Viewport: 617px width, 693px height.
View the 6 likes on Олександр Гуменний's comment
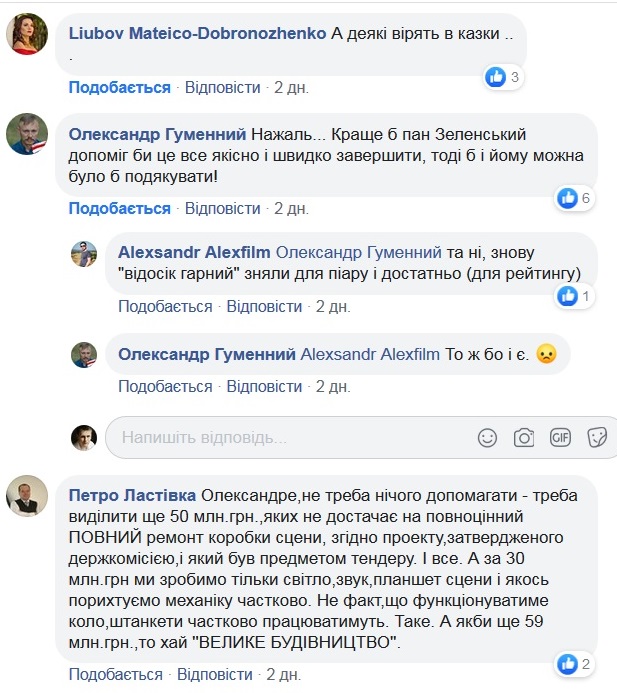click(x=576, y=198)
